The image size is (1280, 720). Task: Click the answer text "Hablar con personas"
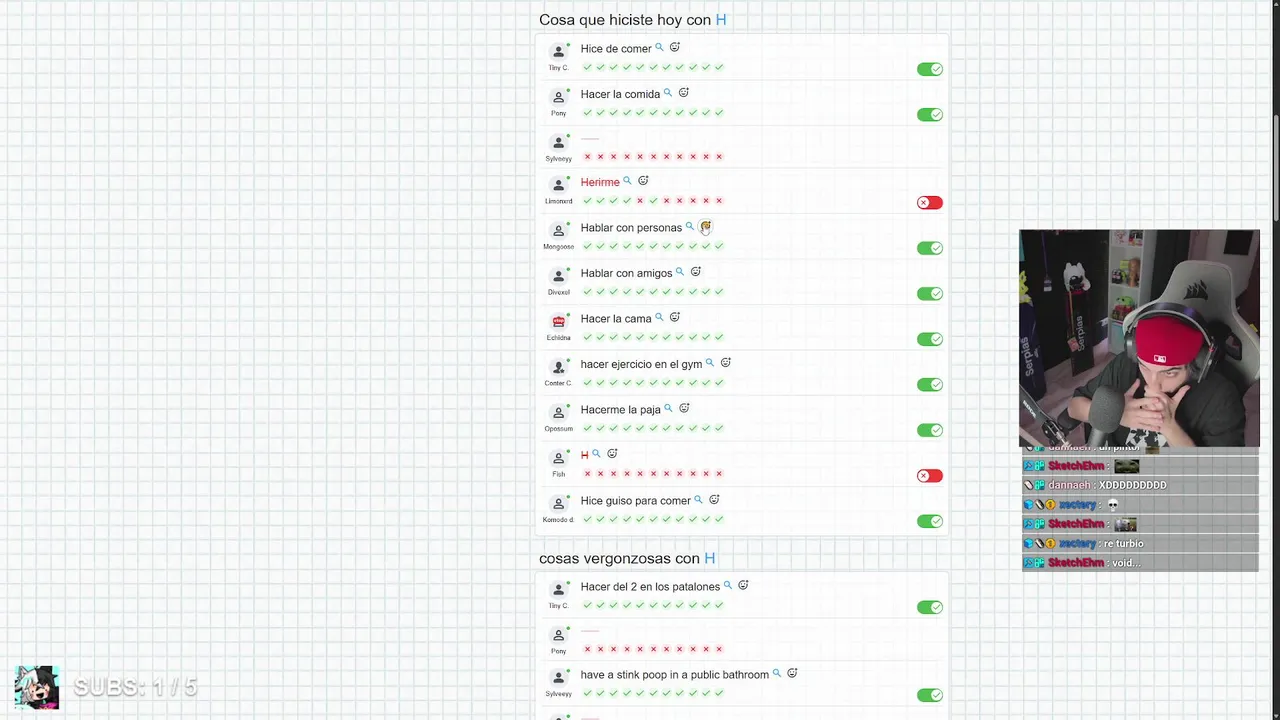tap(631, 228)
